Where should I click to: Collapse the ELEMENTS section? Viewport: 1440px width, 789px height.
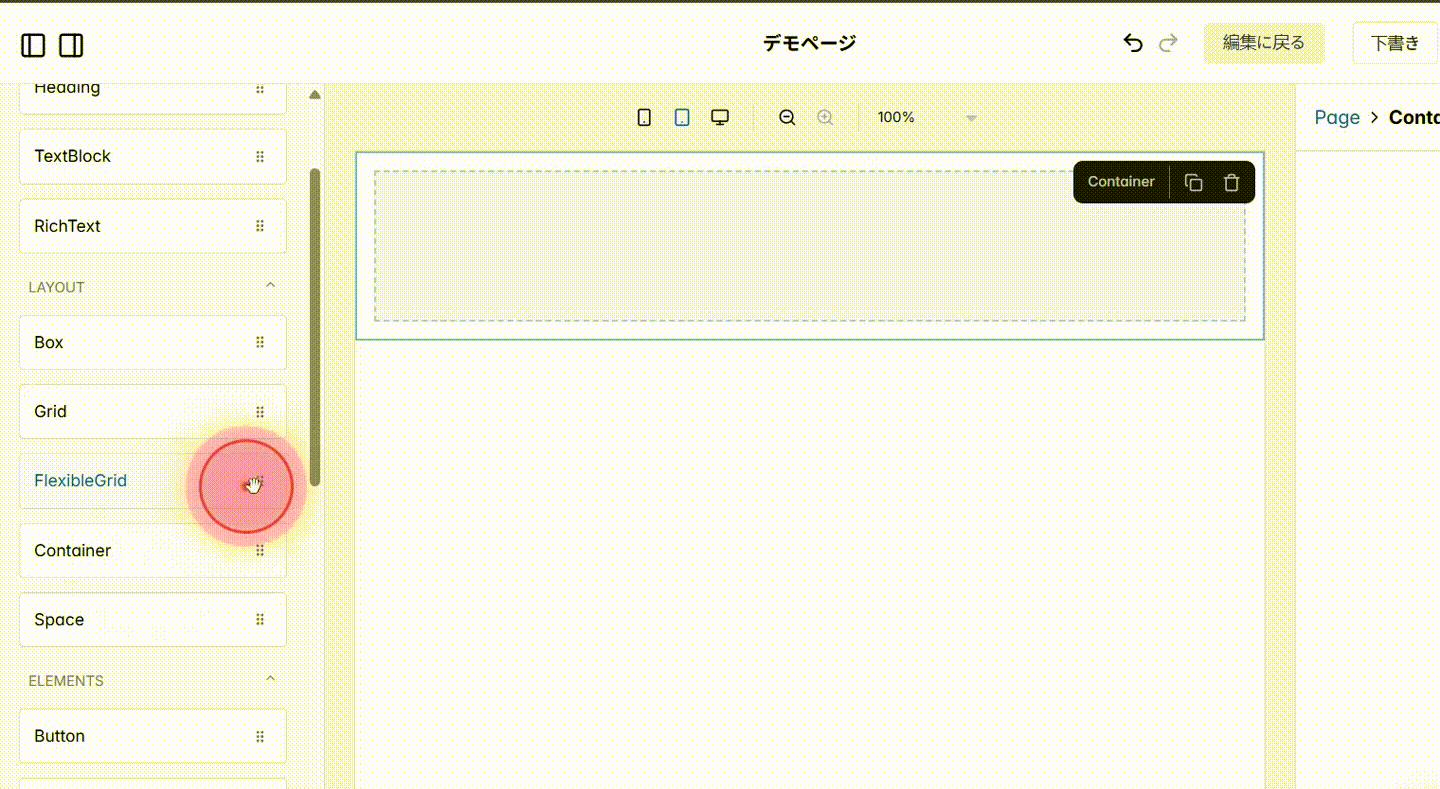coord(270,678)
